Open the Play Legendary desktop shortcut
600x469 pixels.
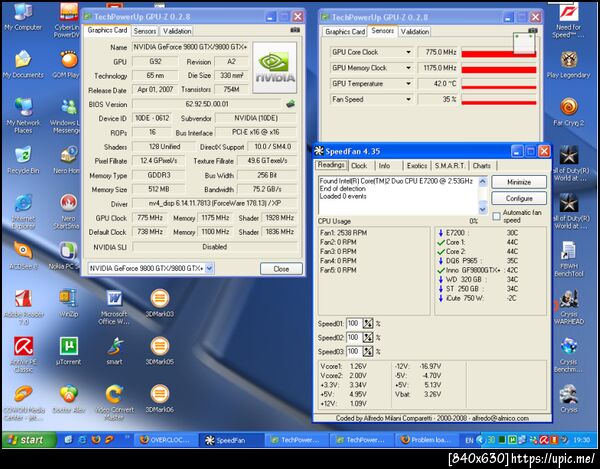pyautogui.click(x=568, y=64)
